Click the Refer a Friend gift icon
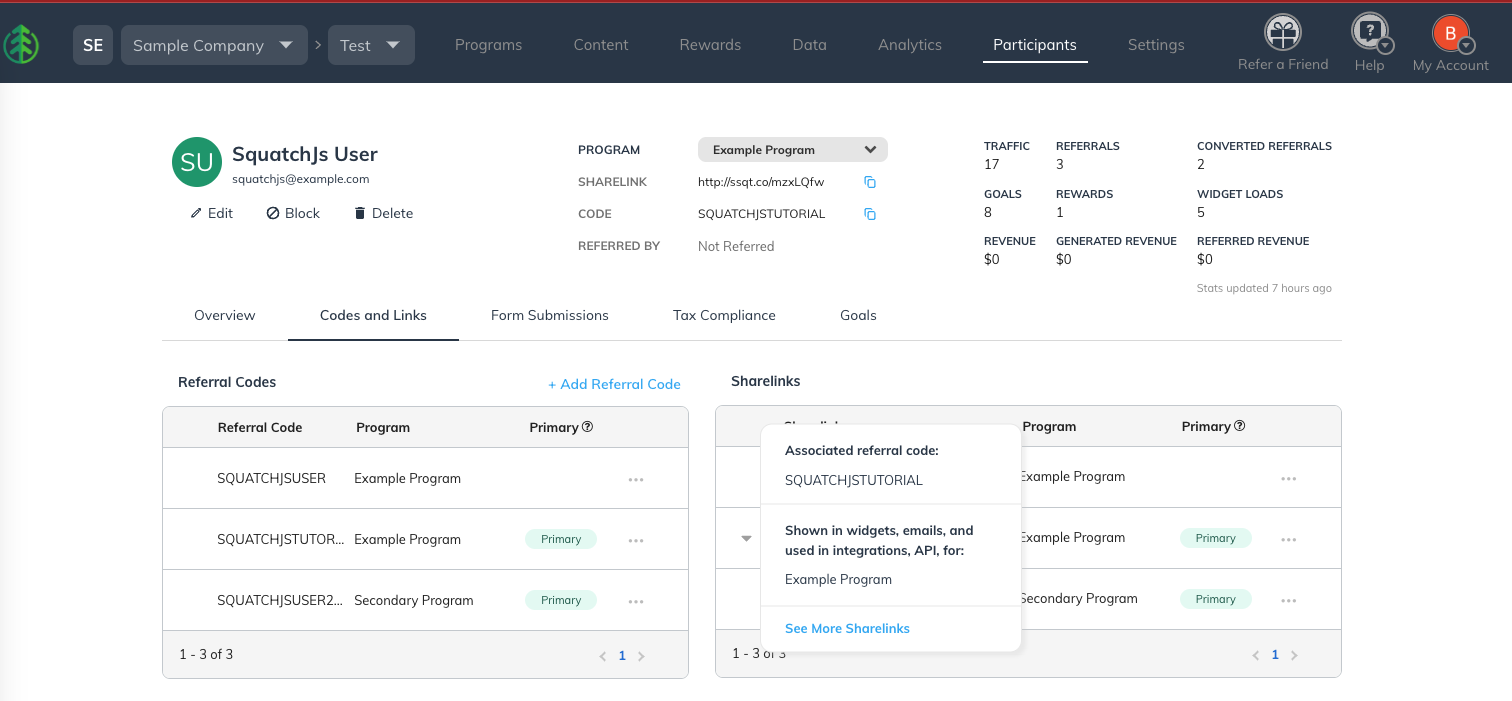The height and width of the screenshot is (701, 1512). 1282,33
